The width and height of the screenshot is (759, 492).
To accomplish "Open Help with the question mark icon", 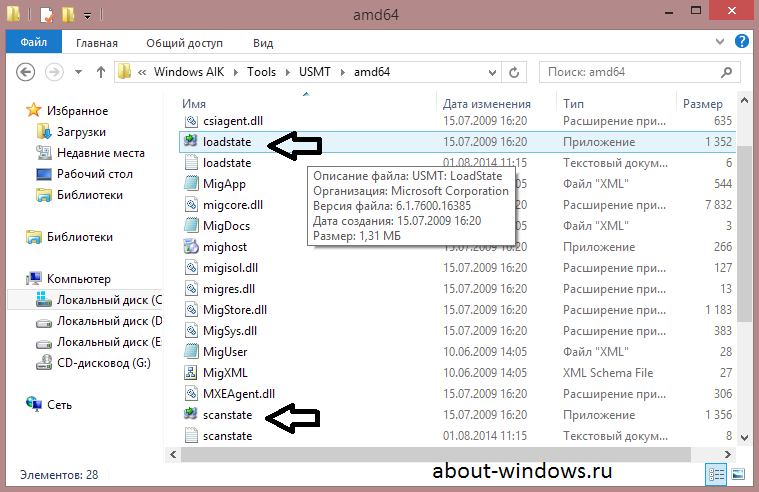I will pyautogui.click(x=741, y=41).
